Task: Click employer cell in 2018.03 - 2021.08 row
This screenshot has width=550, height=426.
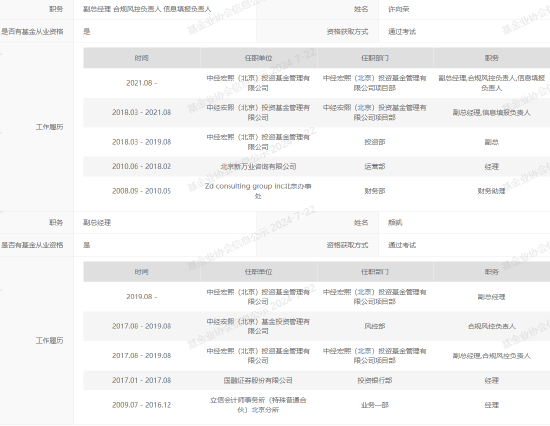Action: coord(258,112)
